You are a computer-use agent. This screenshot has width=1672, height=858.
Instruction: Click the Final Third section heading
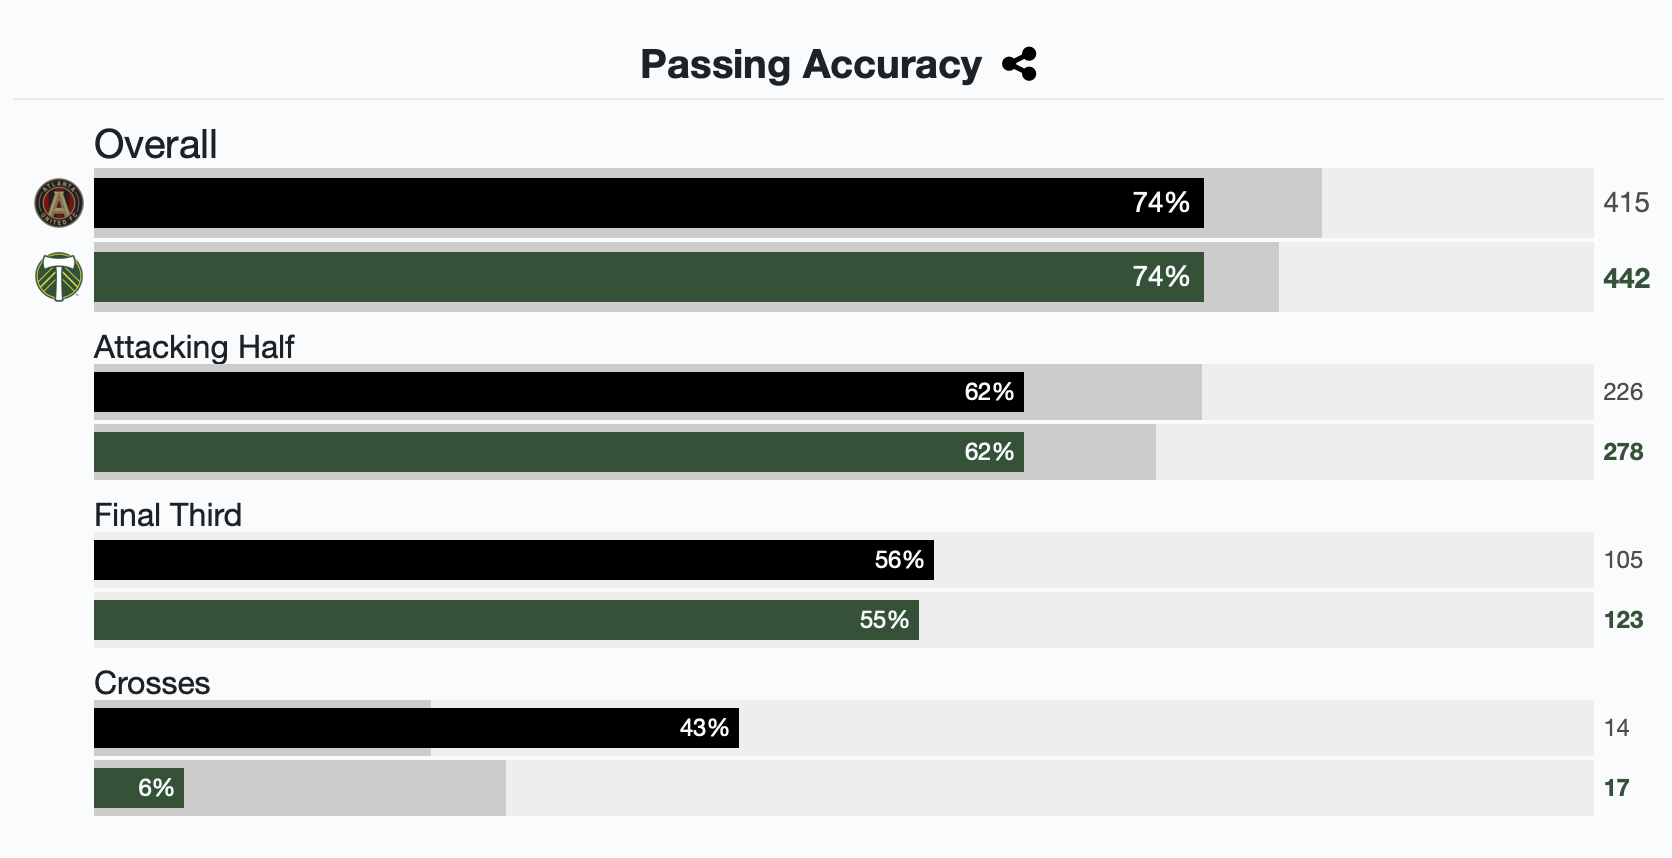(168, 515)
